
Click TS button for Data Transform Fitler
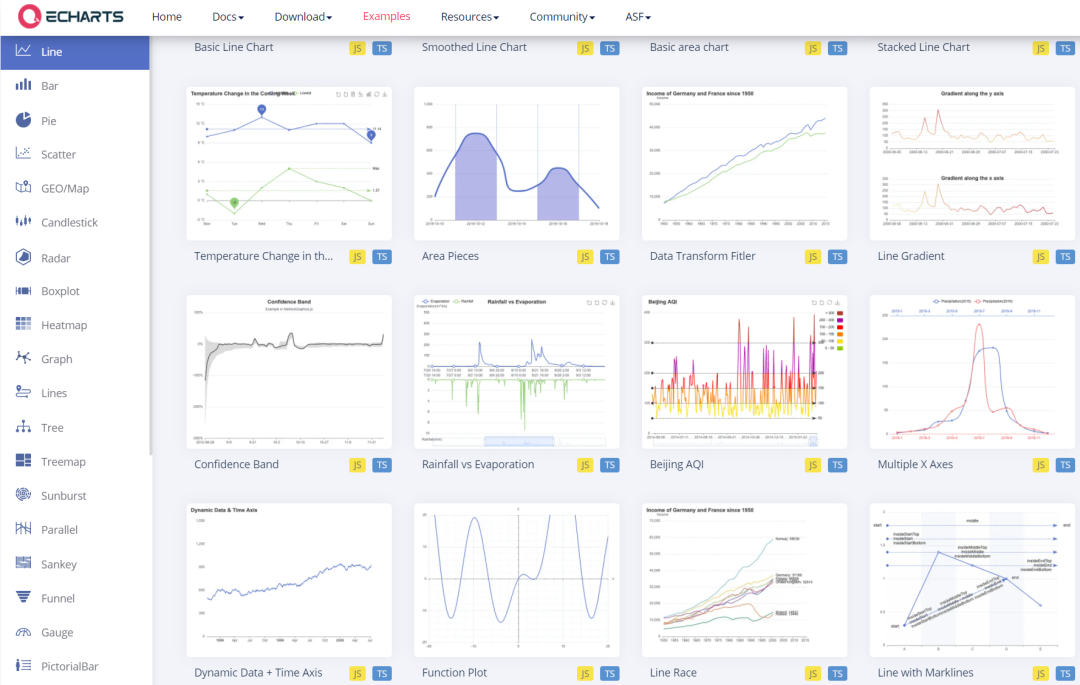click(838, 257)
